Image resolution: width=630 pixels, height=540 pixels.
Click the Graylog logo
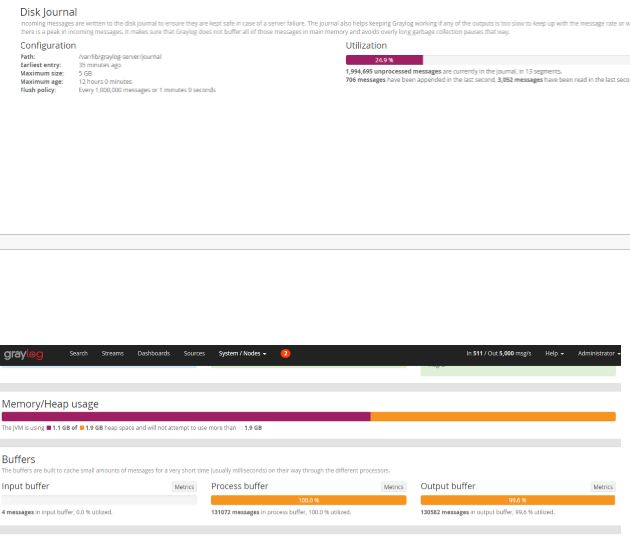(23, 354)
